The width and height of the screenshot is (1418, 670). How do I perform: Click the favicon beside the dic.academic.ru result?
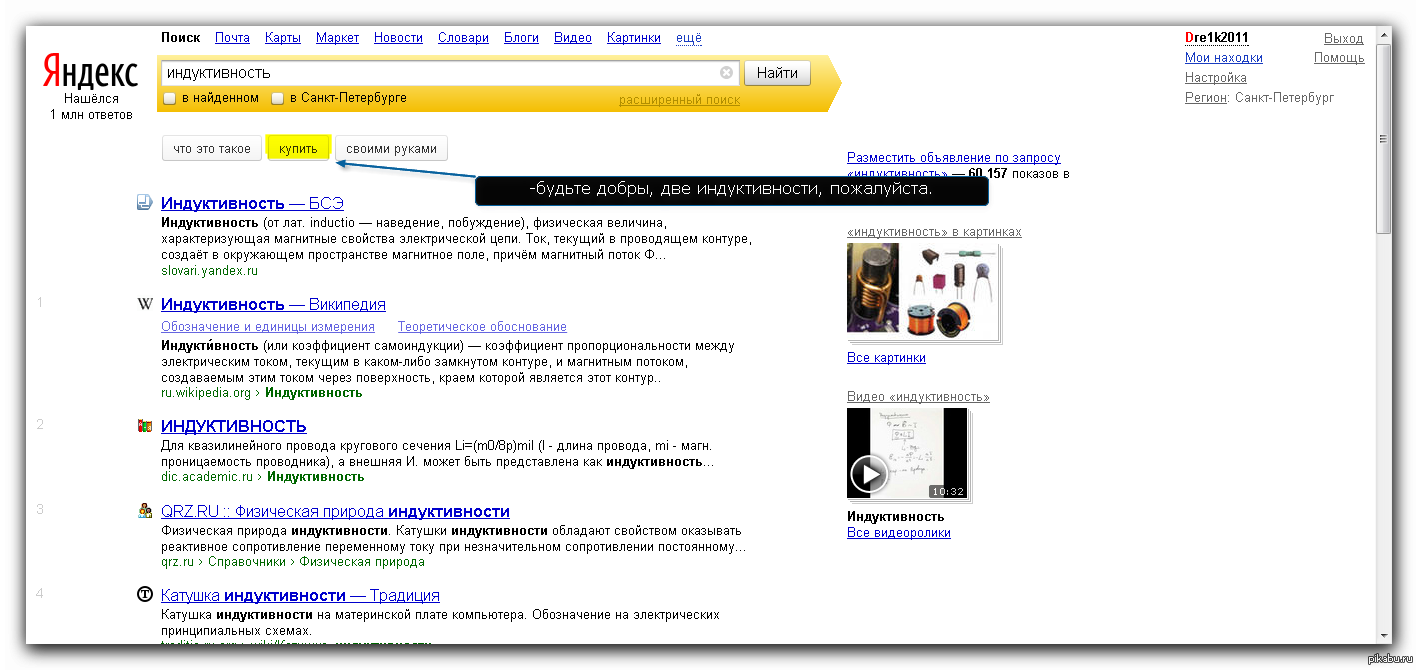tap(144, 426)
